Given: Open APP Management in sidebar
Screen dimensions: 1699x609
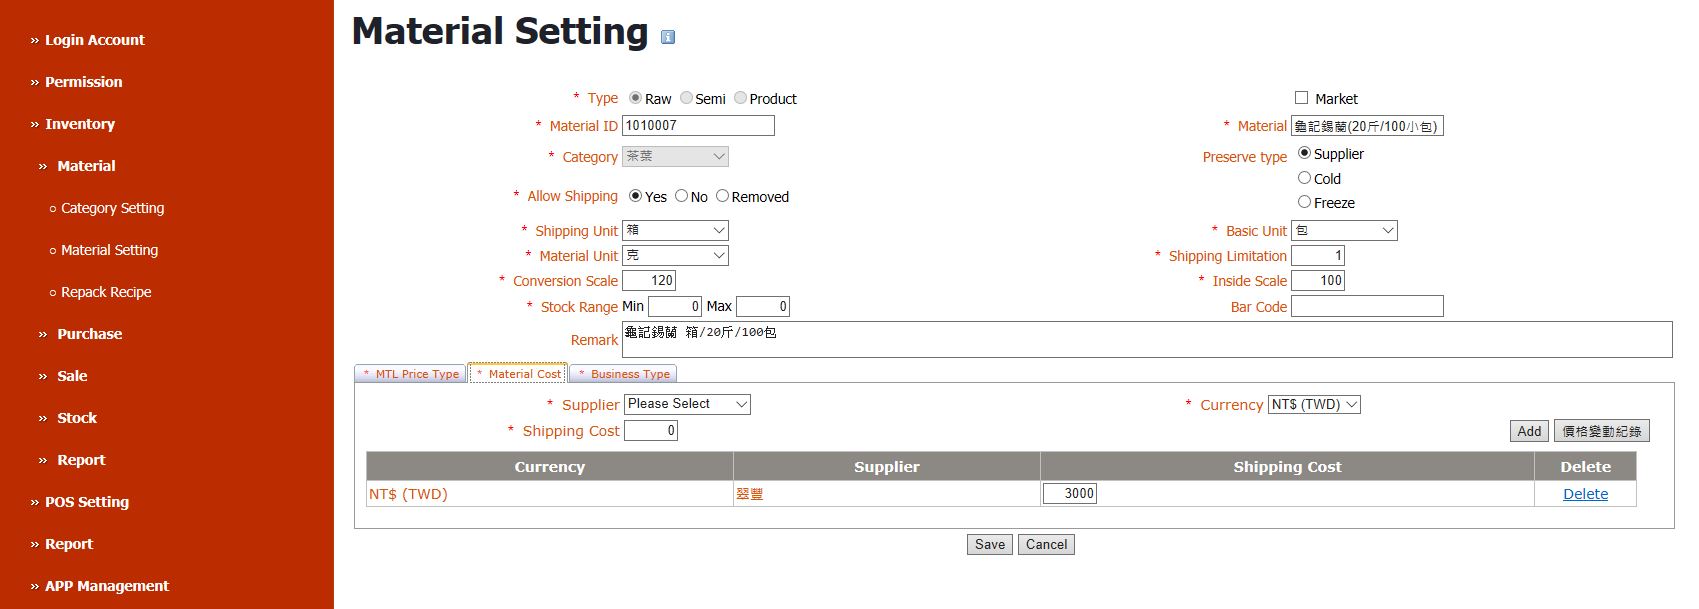Looking at the screenshot, I should pyautogui.click(x=107, y=586).
